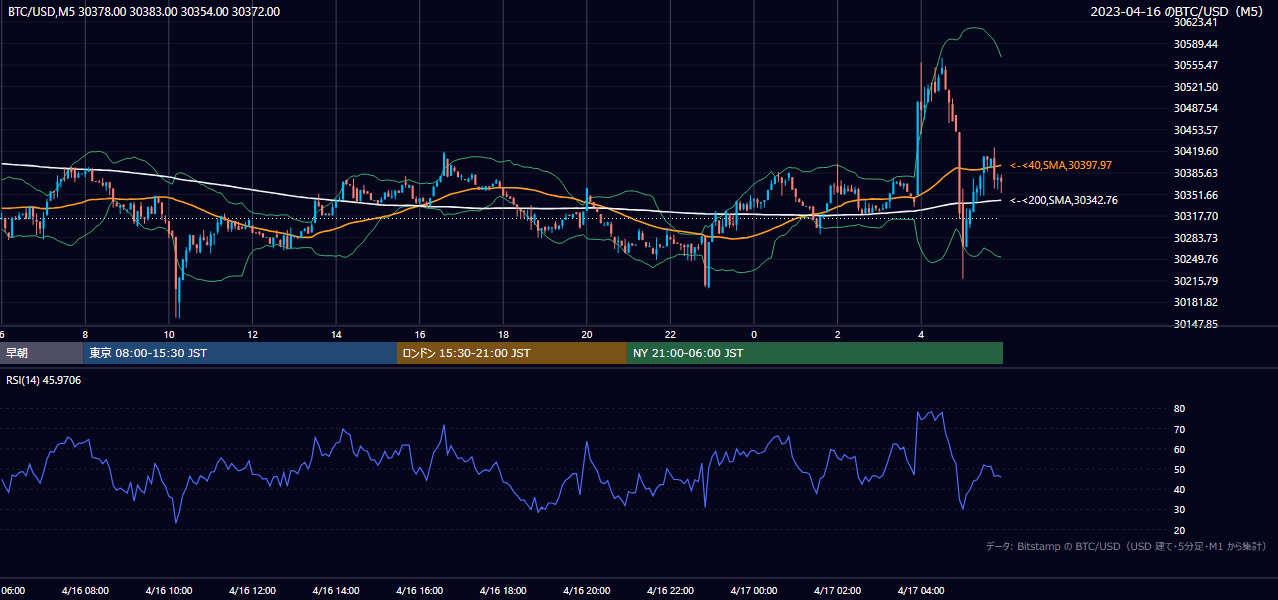This screenshot has height=600, width=1278.
Task: Select the ロンドン 15:30-21:00 JST session bar
Action: pyautogui.click(x=512, y=353)
